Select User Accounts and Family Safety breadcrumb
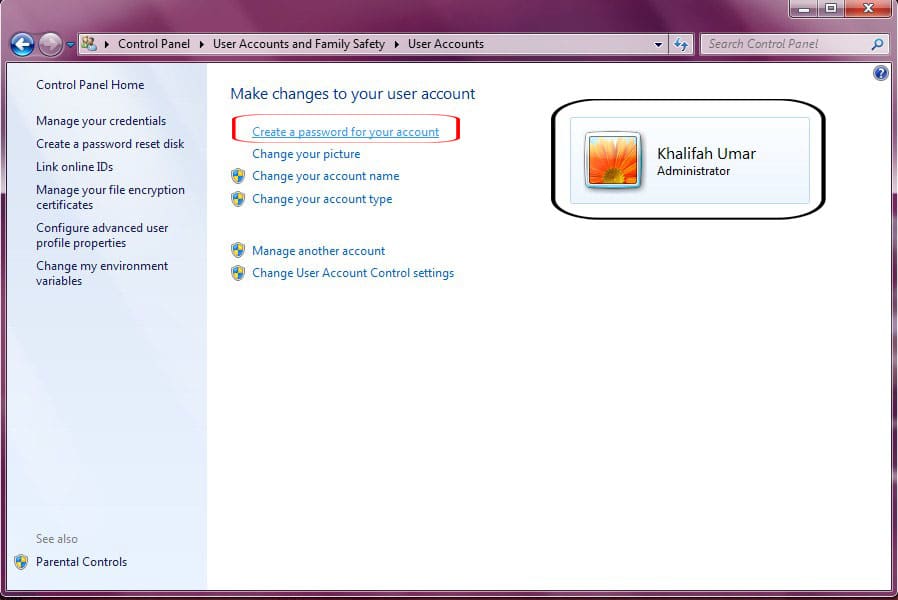The image size is (898, 600). 298,44
